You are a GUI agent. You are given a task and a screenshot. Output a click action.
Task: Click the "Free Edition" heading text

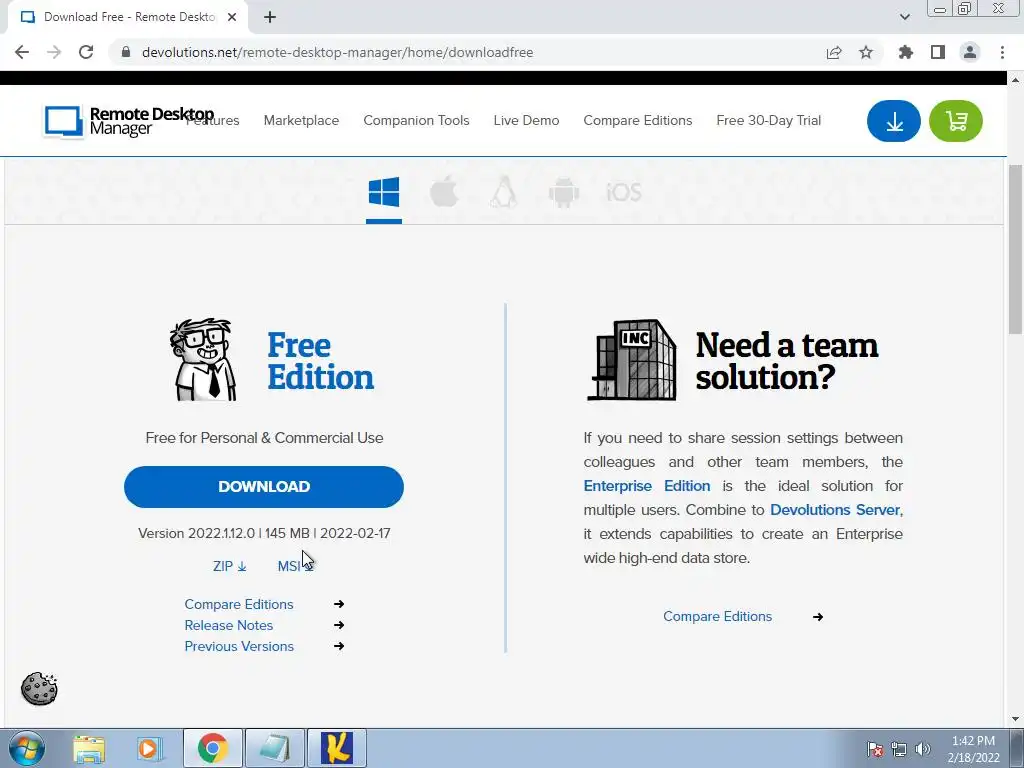tap(320, 361)
